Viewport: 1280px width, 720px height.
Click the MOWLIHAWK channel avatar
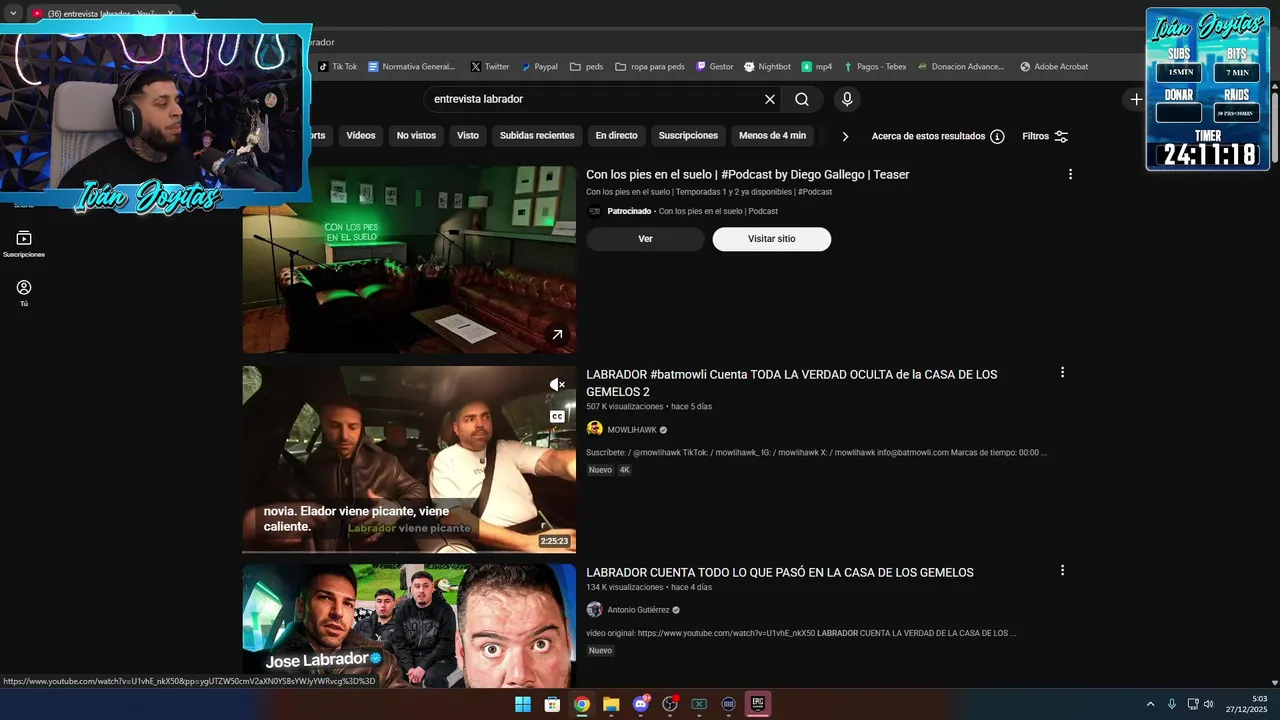(x=595, y=429)
